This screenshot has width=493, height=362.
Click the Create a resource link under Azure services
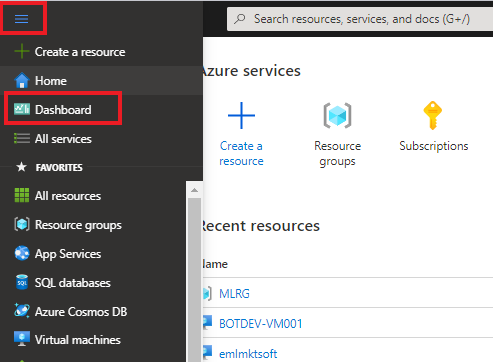pyautogui.click(x=241, y=153)
